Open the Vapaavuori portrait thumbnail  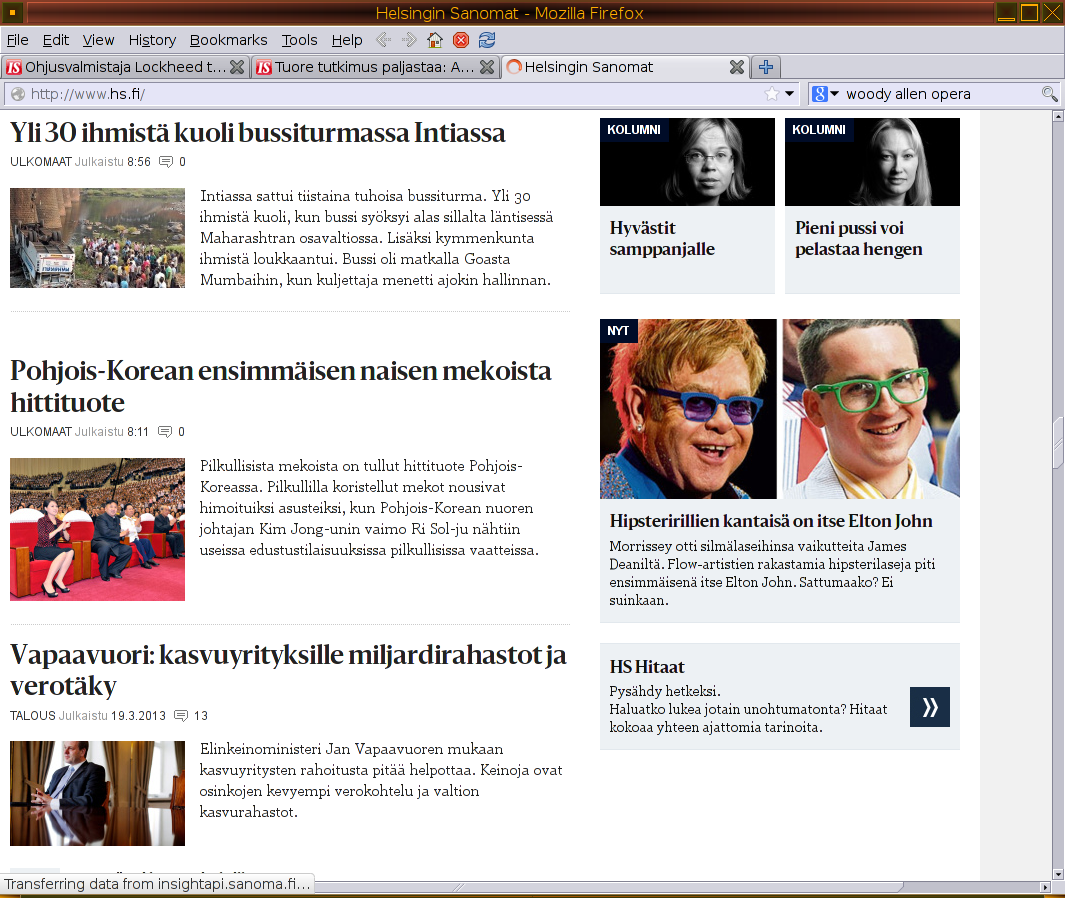tap(97, 793)
